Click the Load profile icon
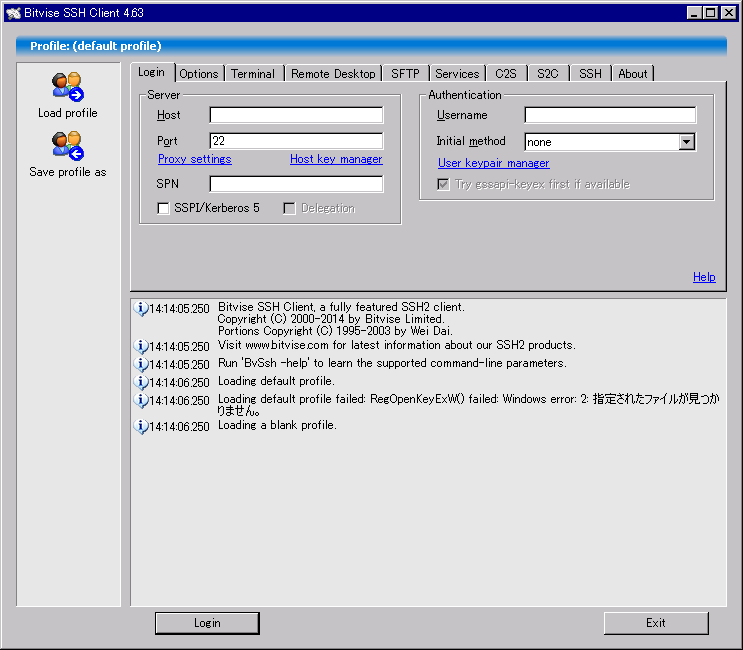The width and height of the screenshot is (743, 650). coord(68,87)
